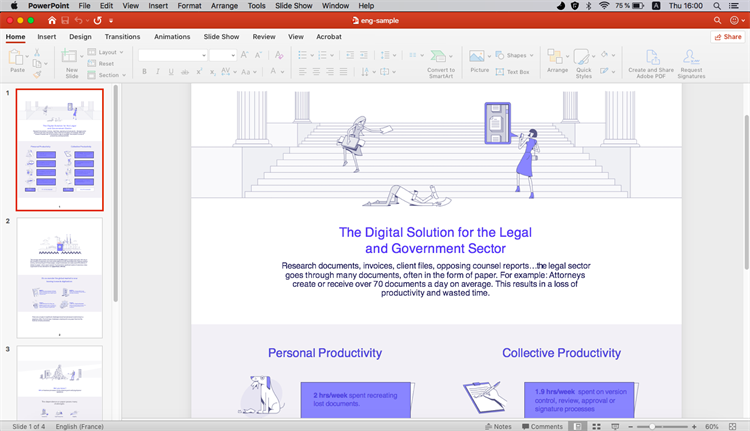
Task: Toggle the Notes pane
Action: tap(498, 426)
